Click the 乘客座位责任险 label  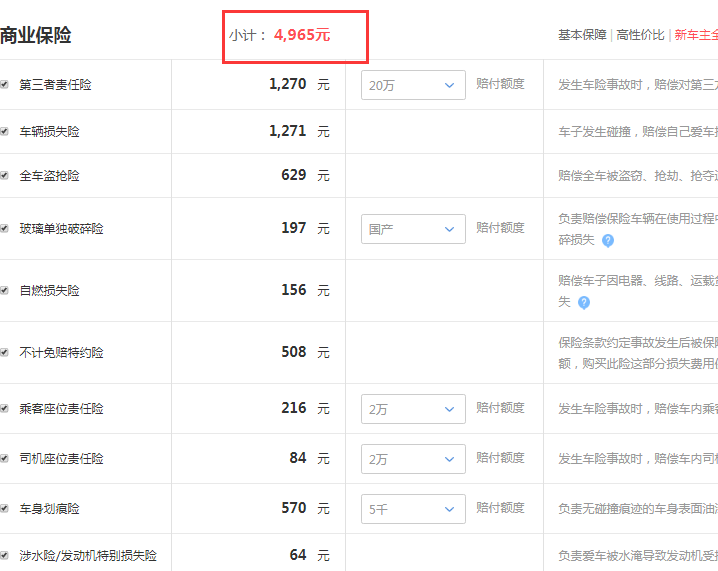[x=61, y=409]
